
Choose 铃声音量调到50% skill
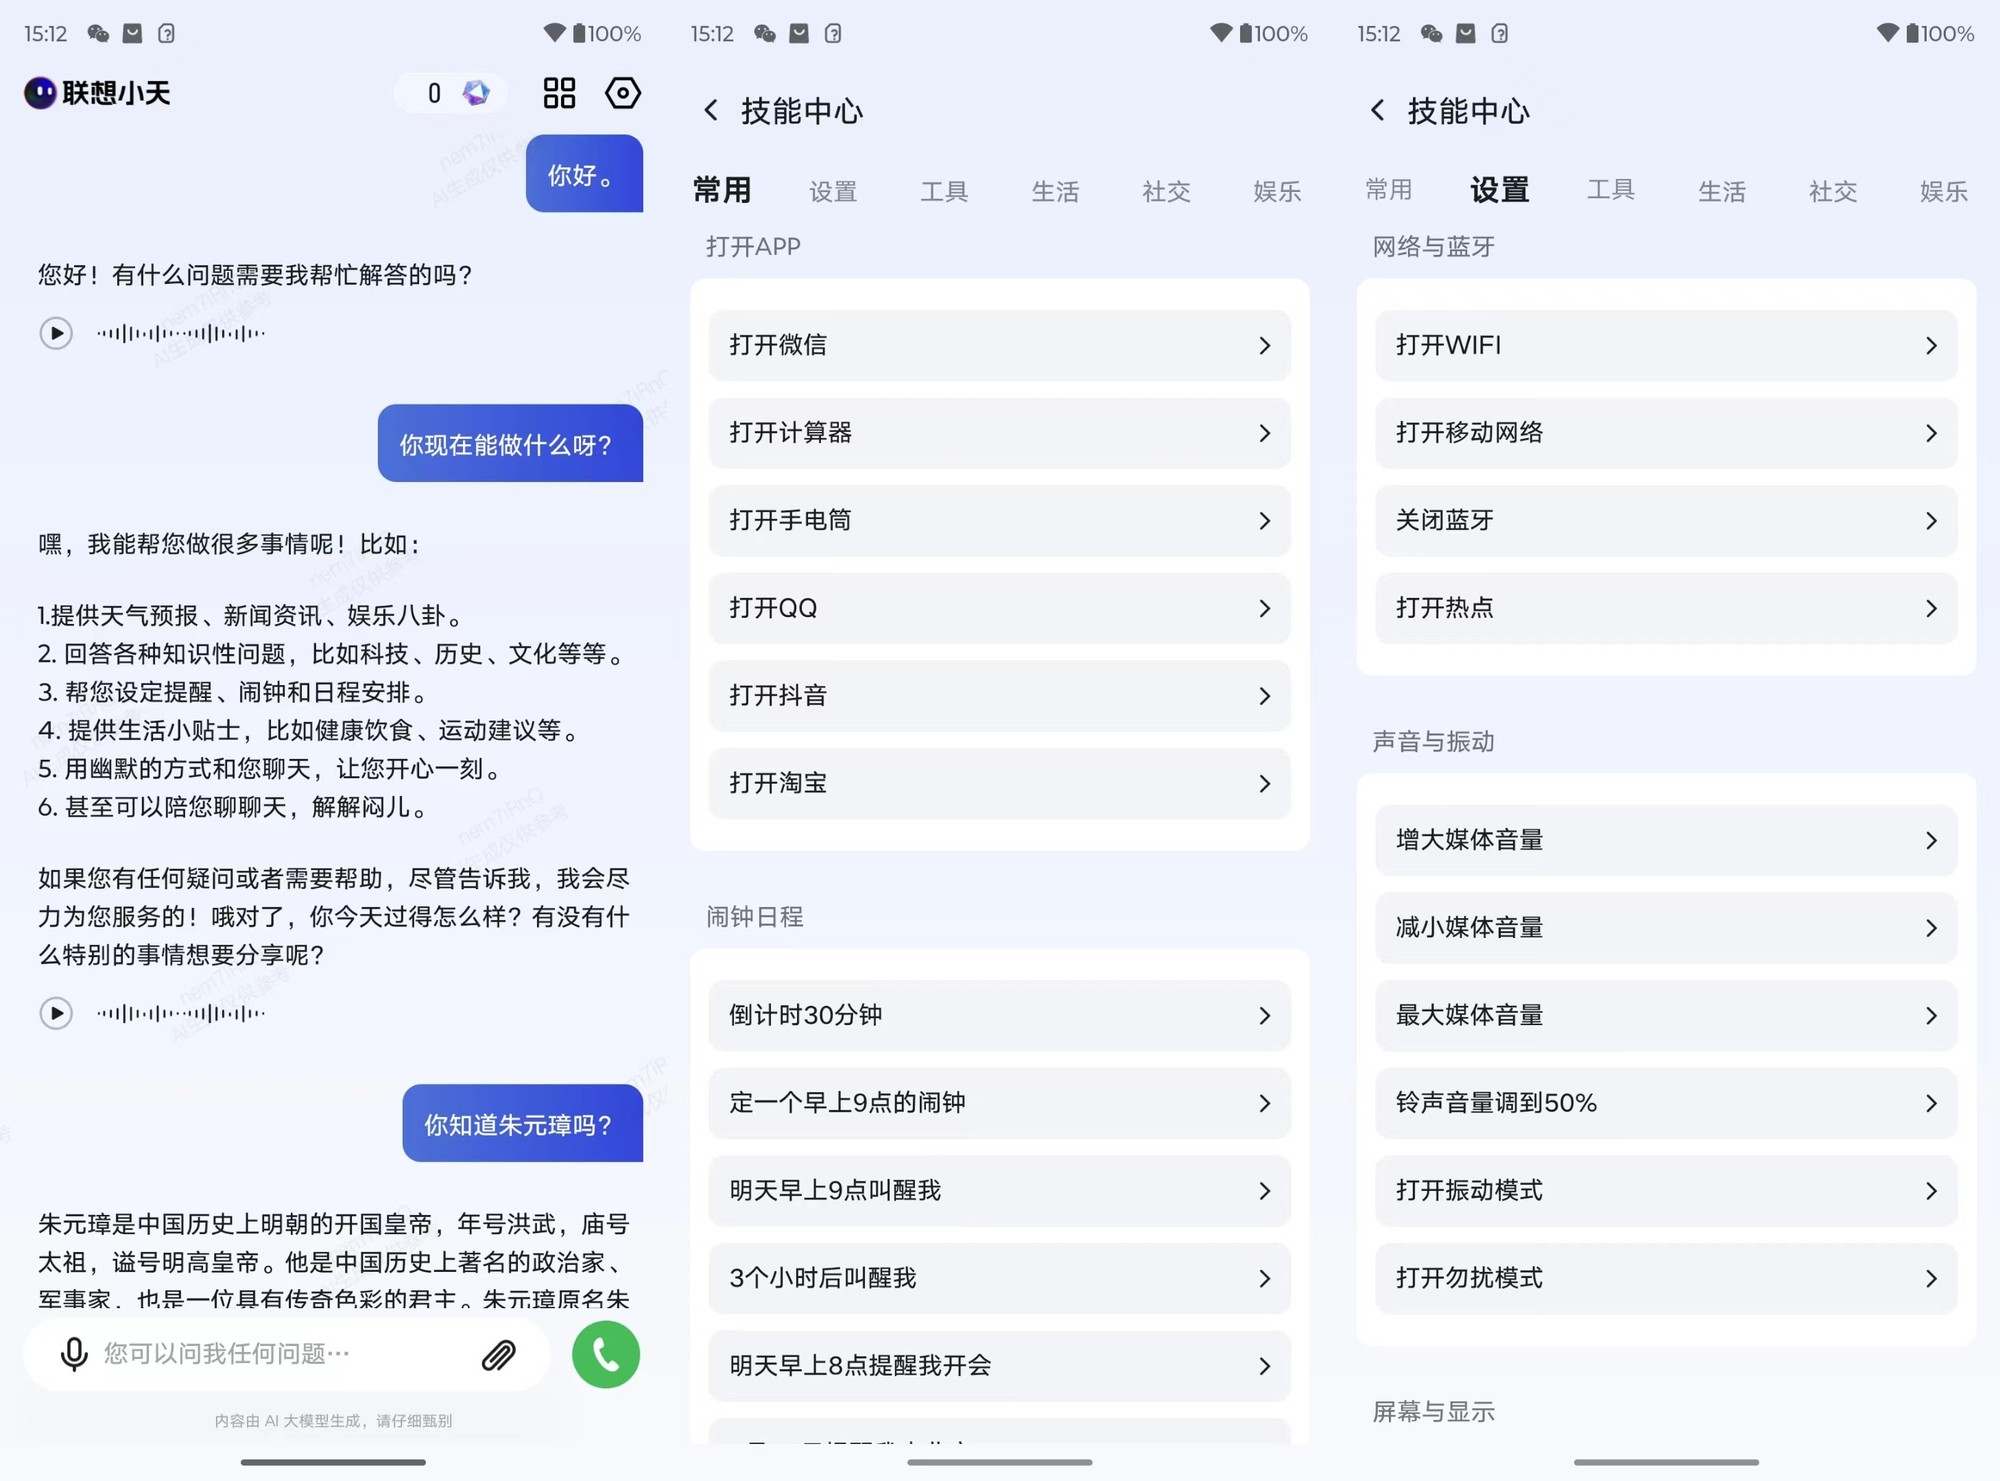pyautogui.click(x=1666, y=1103)
